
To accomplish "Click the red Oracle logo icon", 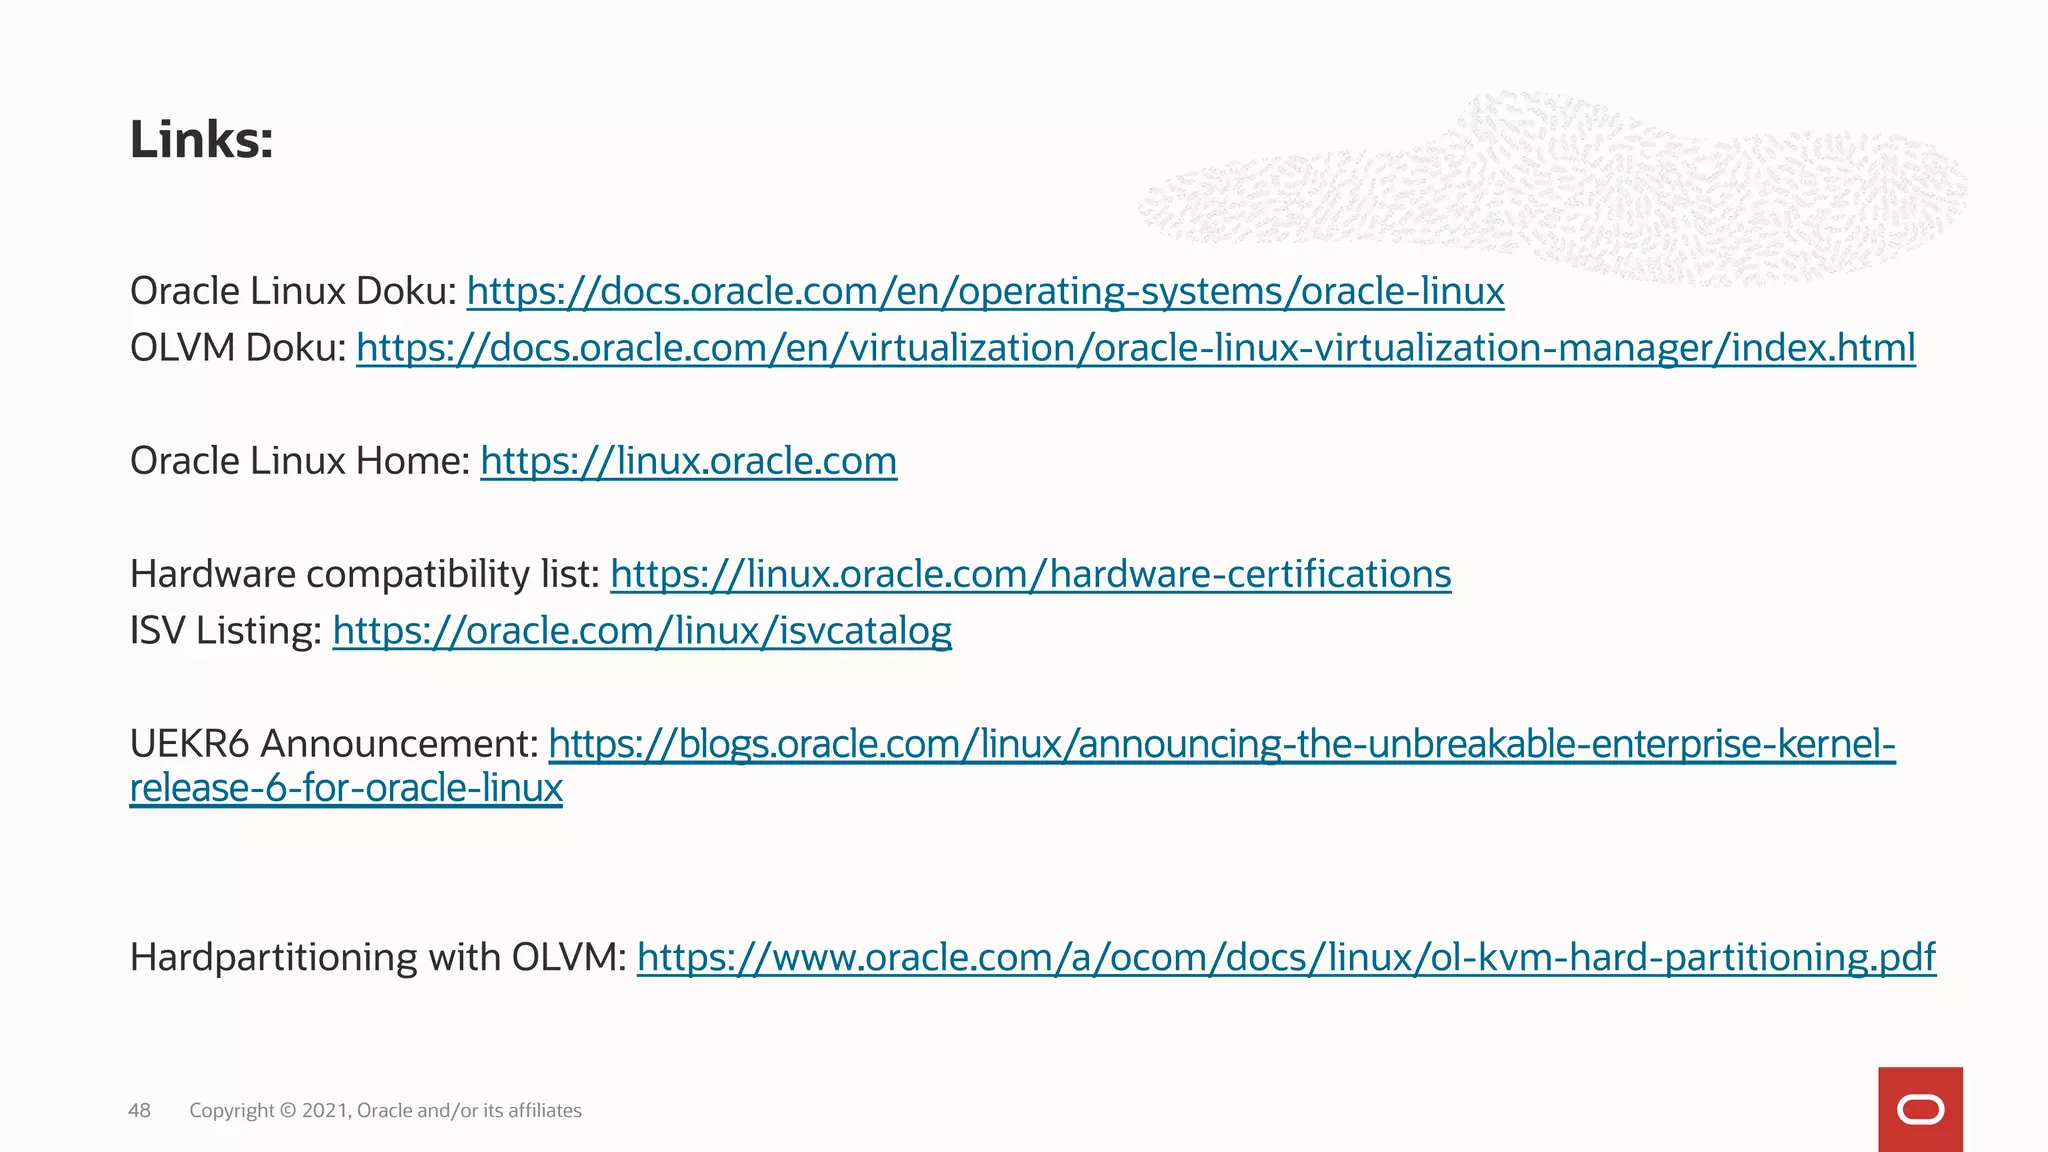I will point(1920,1109).
